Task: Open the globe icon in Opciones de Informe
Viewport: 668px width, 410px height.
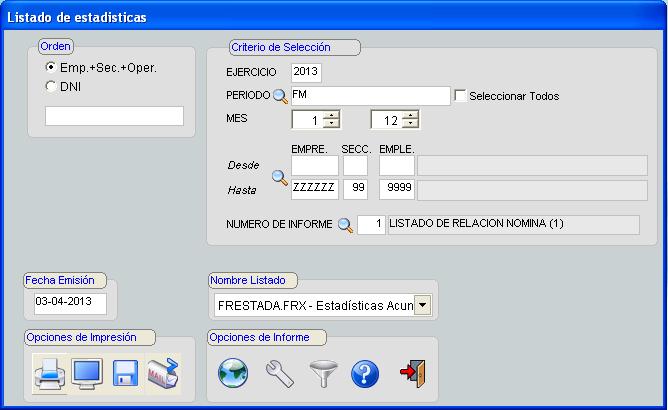Action: tap(233, 373)
